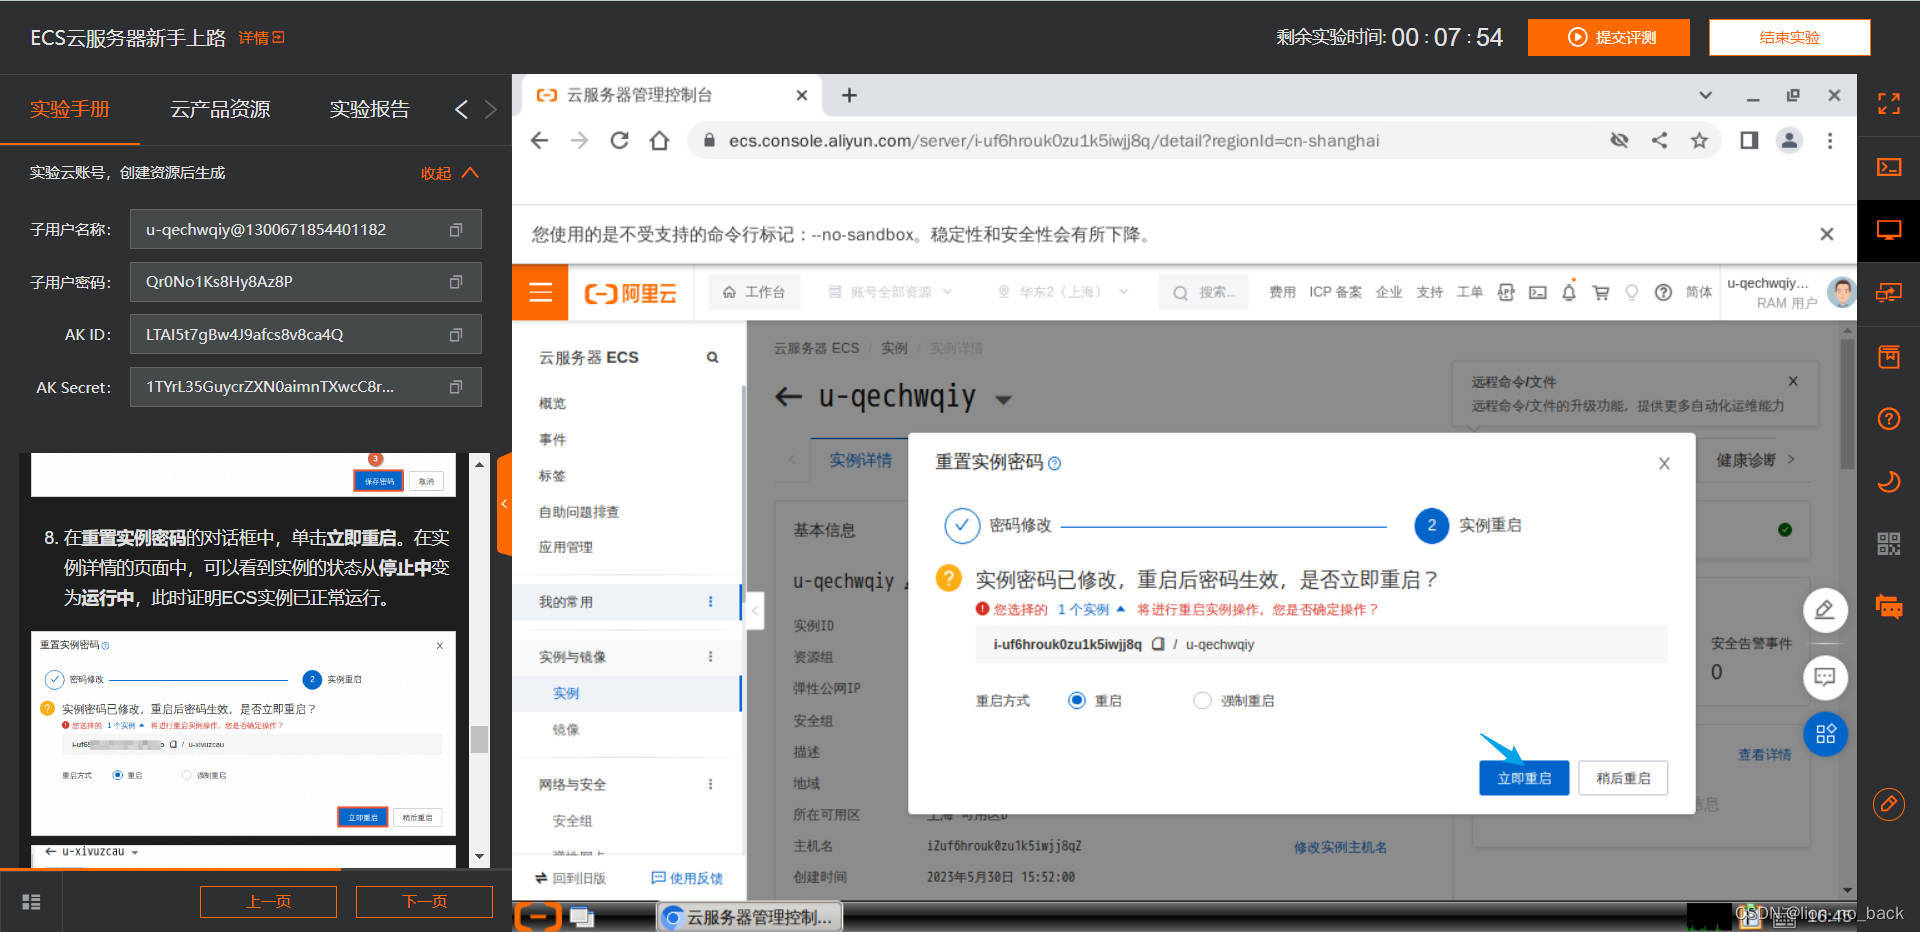Bookmark this page with the star icon
The image size is (1920, 932).
[x=1699, y=141]
